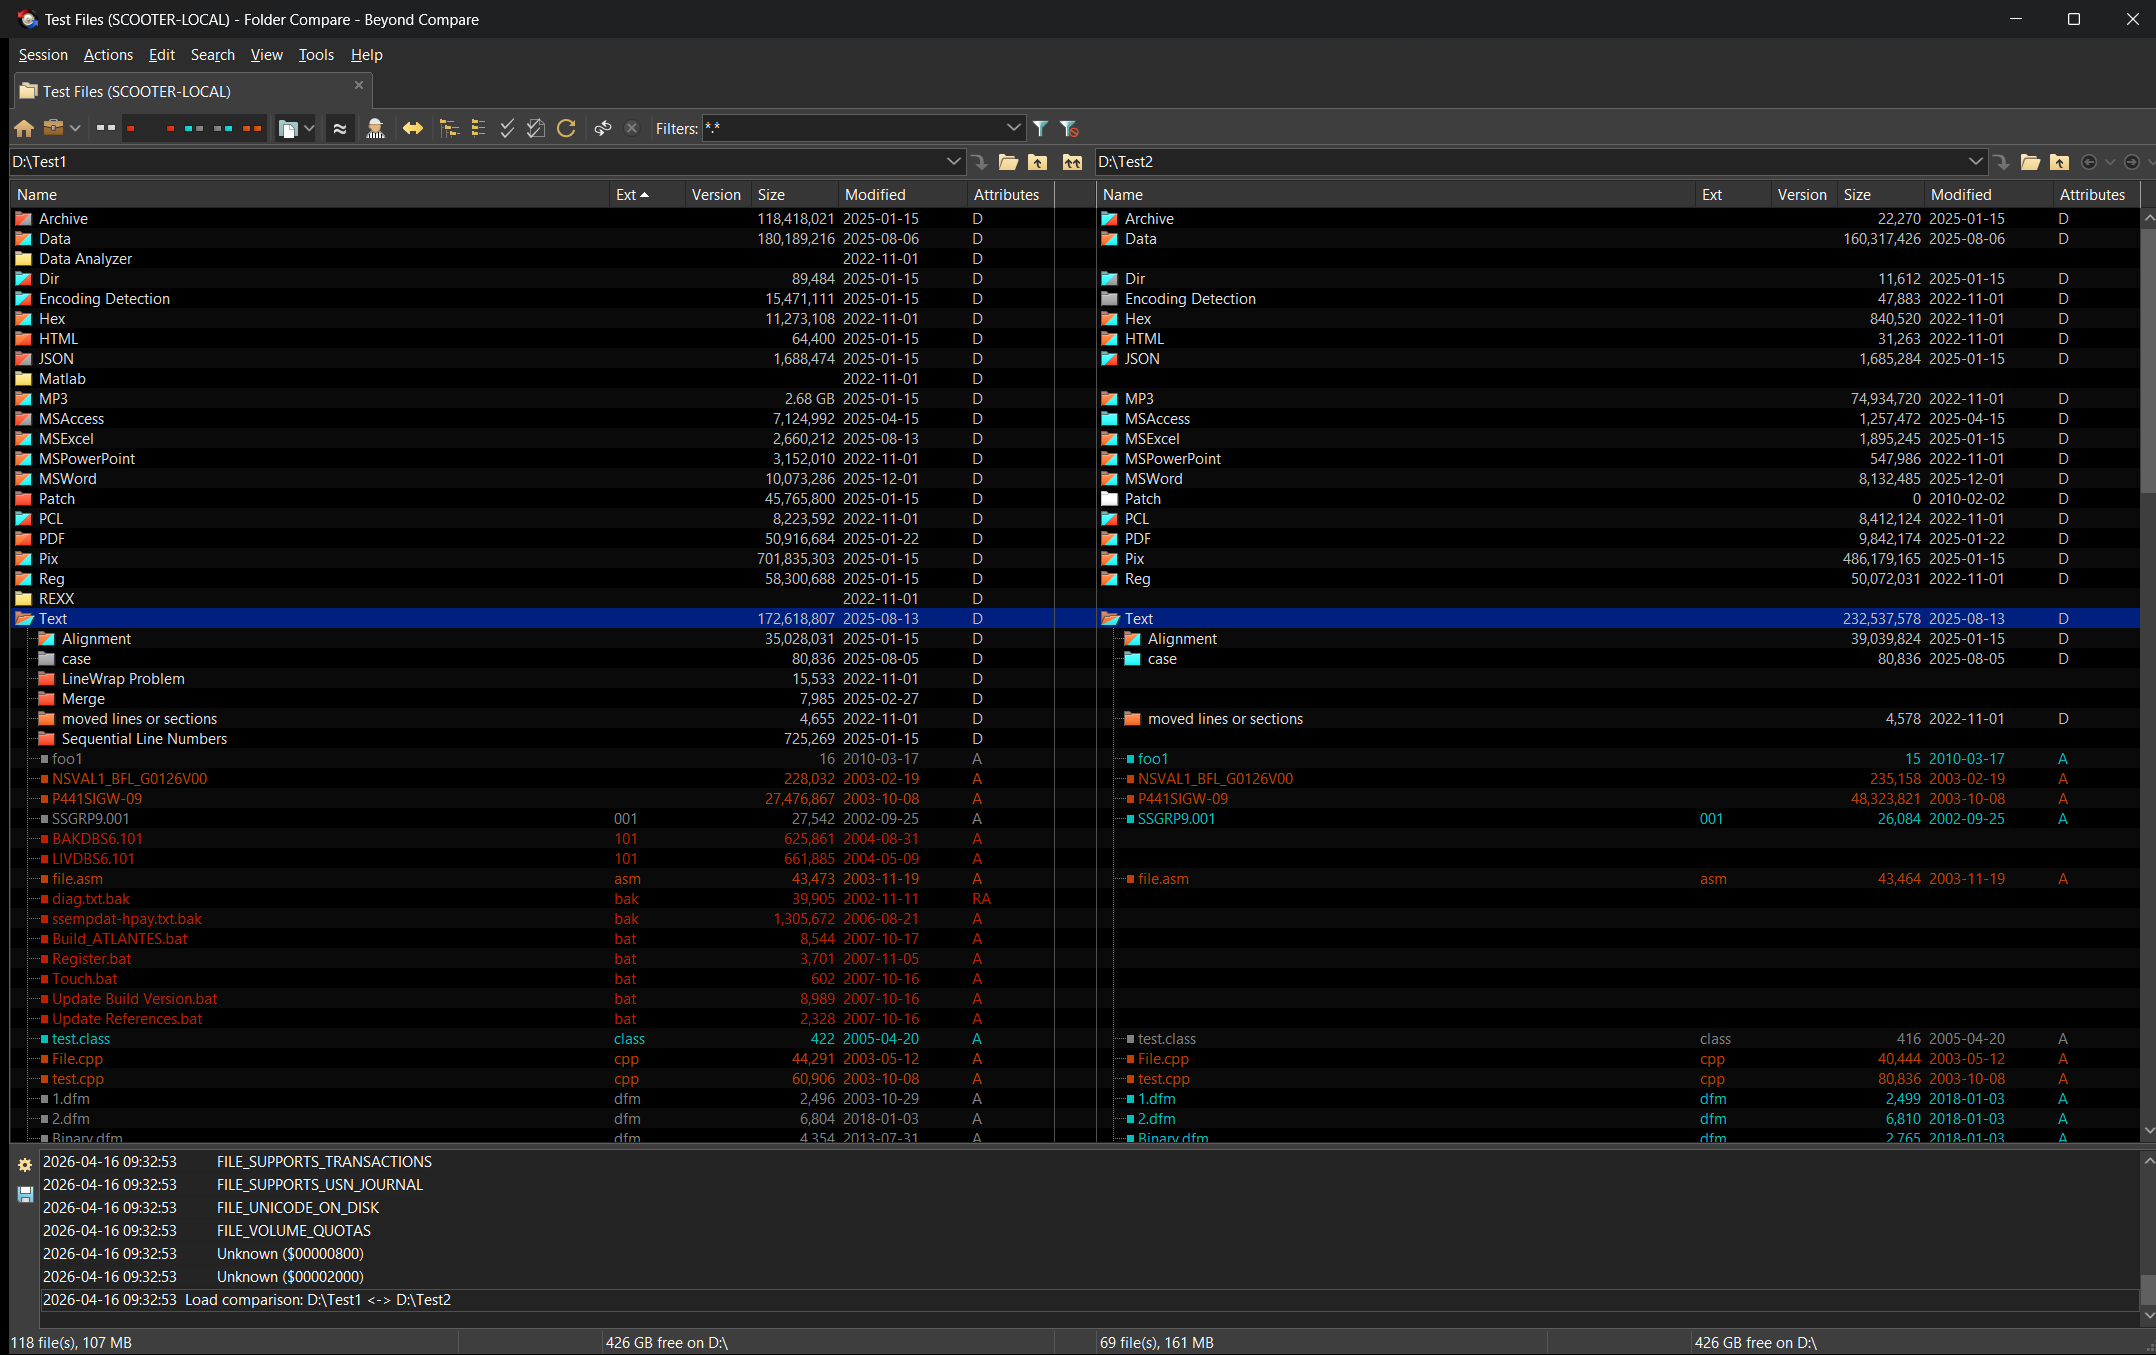Click the right path go arrow
This screenshot has width=2156, height=1355.
coord(2001,162)
